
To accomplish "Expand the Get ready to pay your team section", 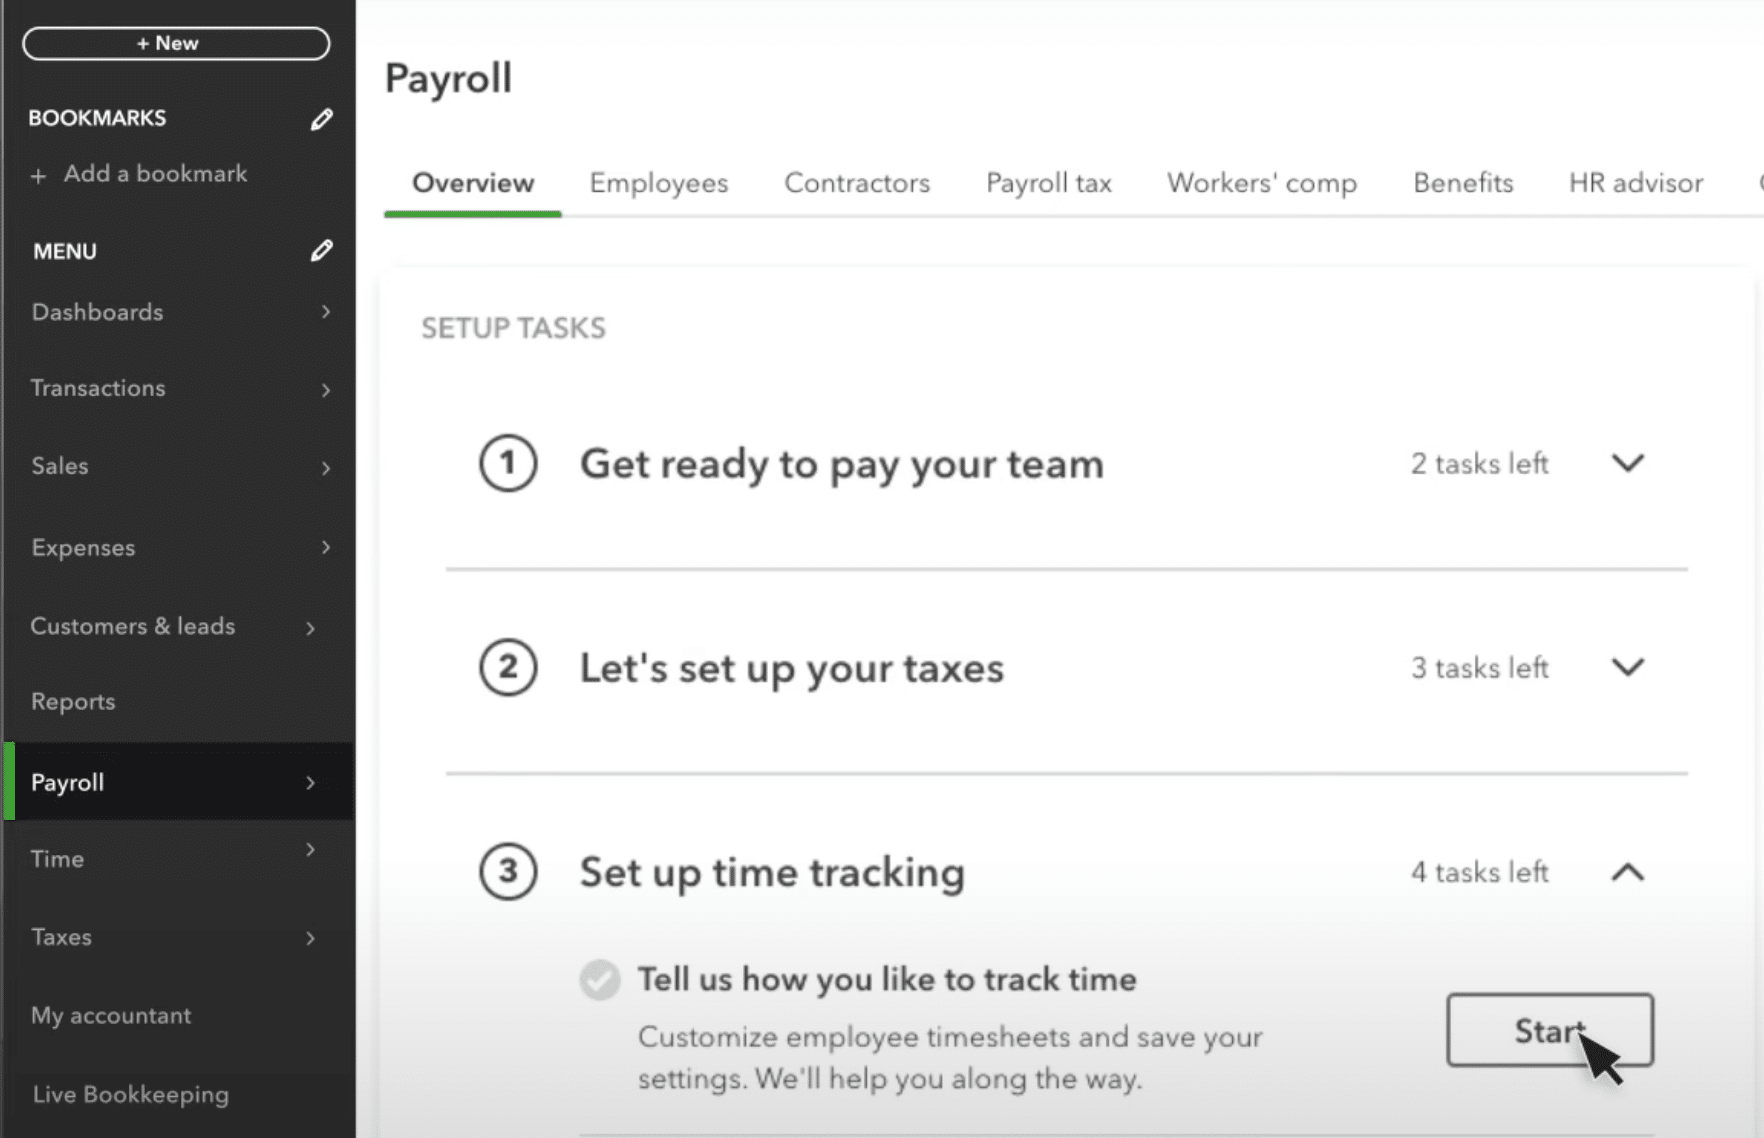I will tap(1627, 463).
